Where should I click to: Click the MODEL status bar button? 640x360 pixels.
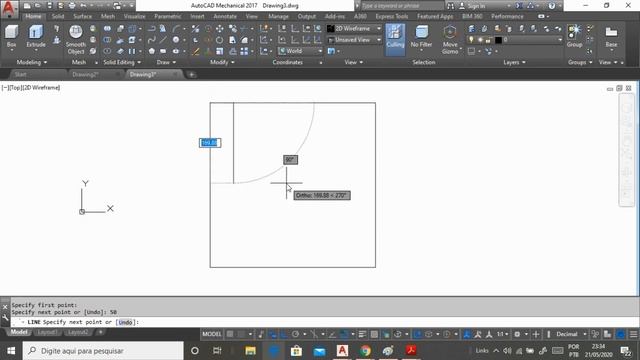click(211, 334)
